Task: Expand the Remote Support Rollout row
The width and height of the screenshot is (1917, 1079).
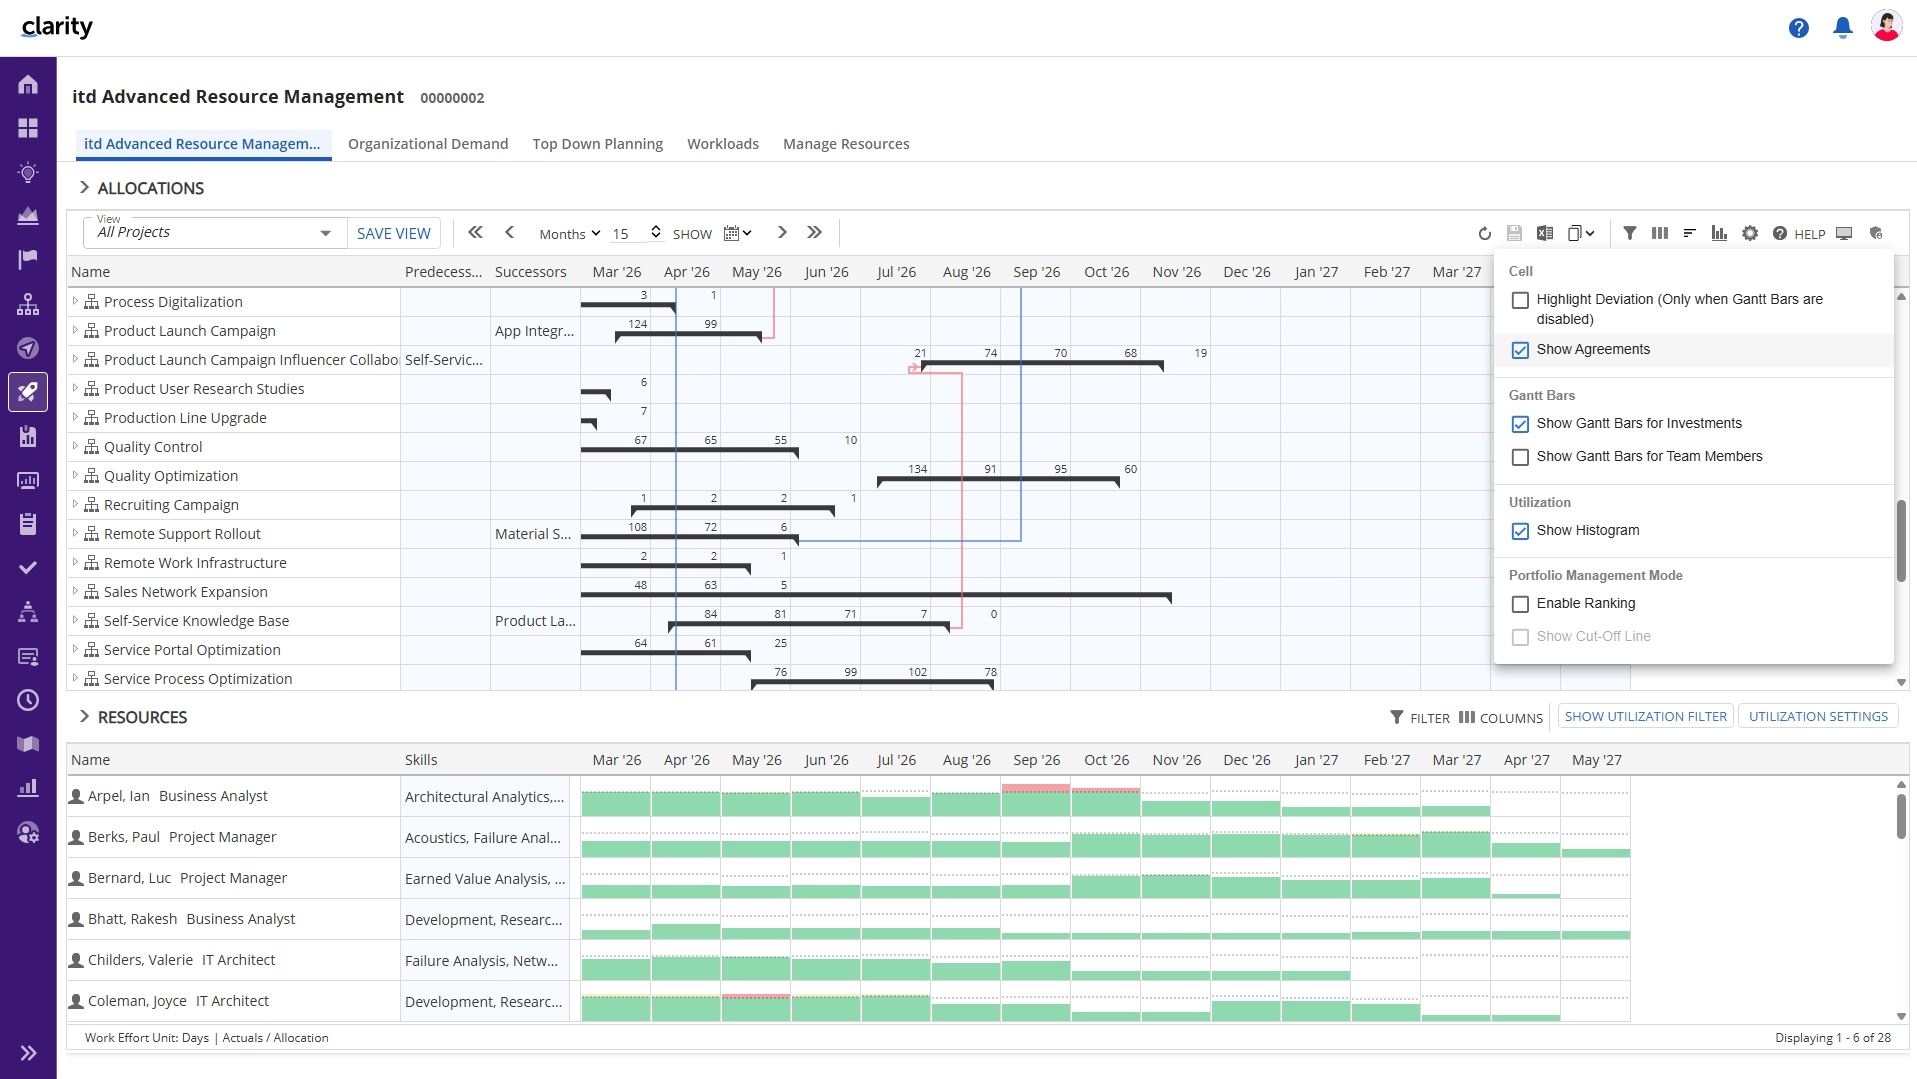Action: [75, 533]
